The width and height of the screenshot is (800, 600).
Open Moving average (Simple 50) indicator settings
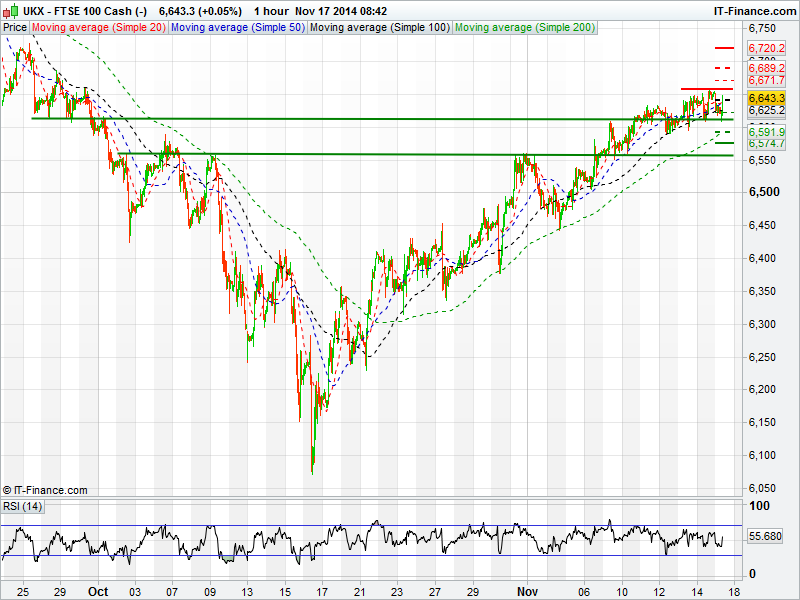(x=237, y=27)
